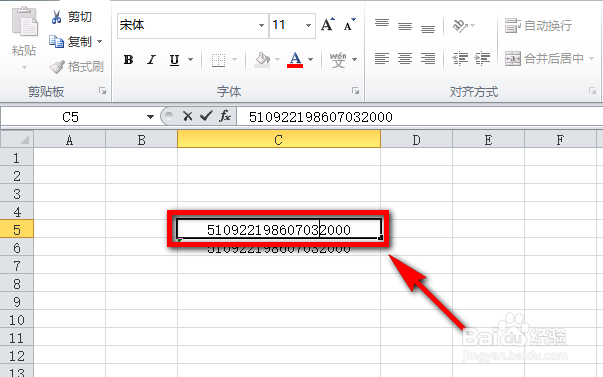Center text horizontally
Viewport: 603px width, 377px height.
coord(405,58)
